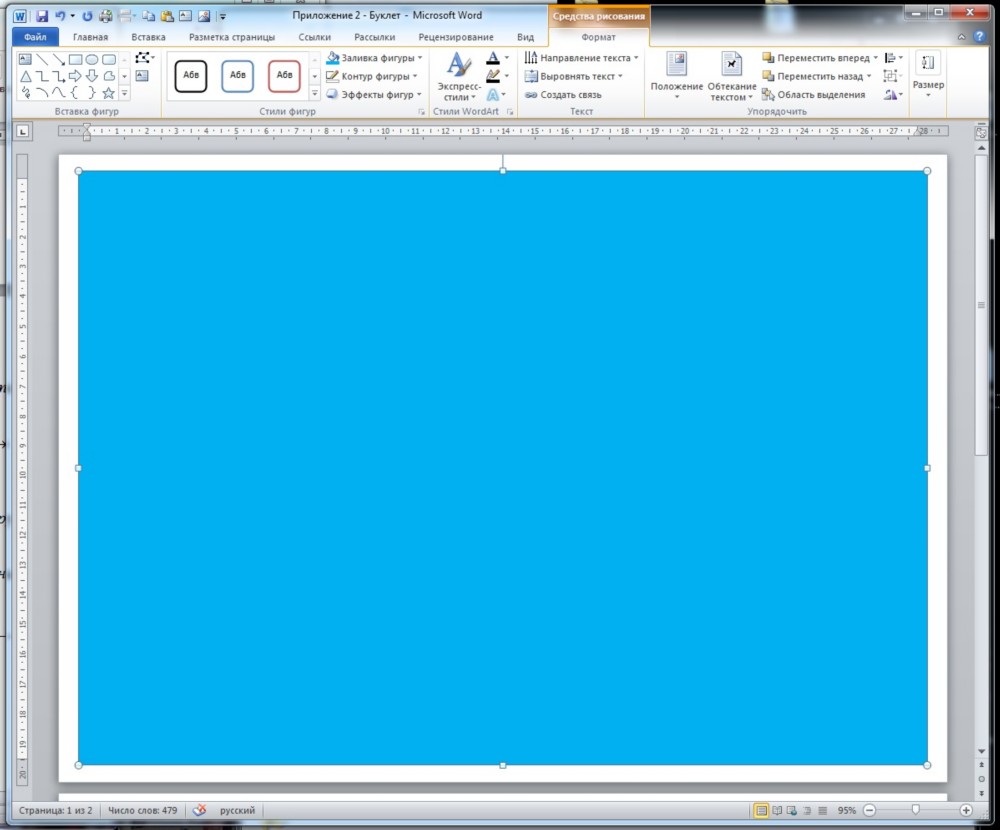This screenshot has width=1000, height=830.
Task: Open the Вставка ribbon tab
Action: [148, 37]
